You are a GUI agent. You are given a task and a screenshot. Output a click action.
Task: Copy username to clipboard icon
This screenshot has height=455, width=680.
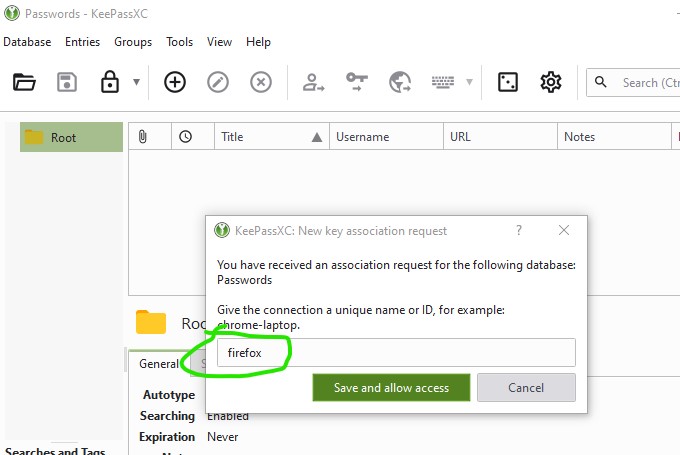coord(313,82)
